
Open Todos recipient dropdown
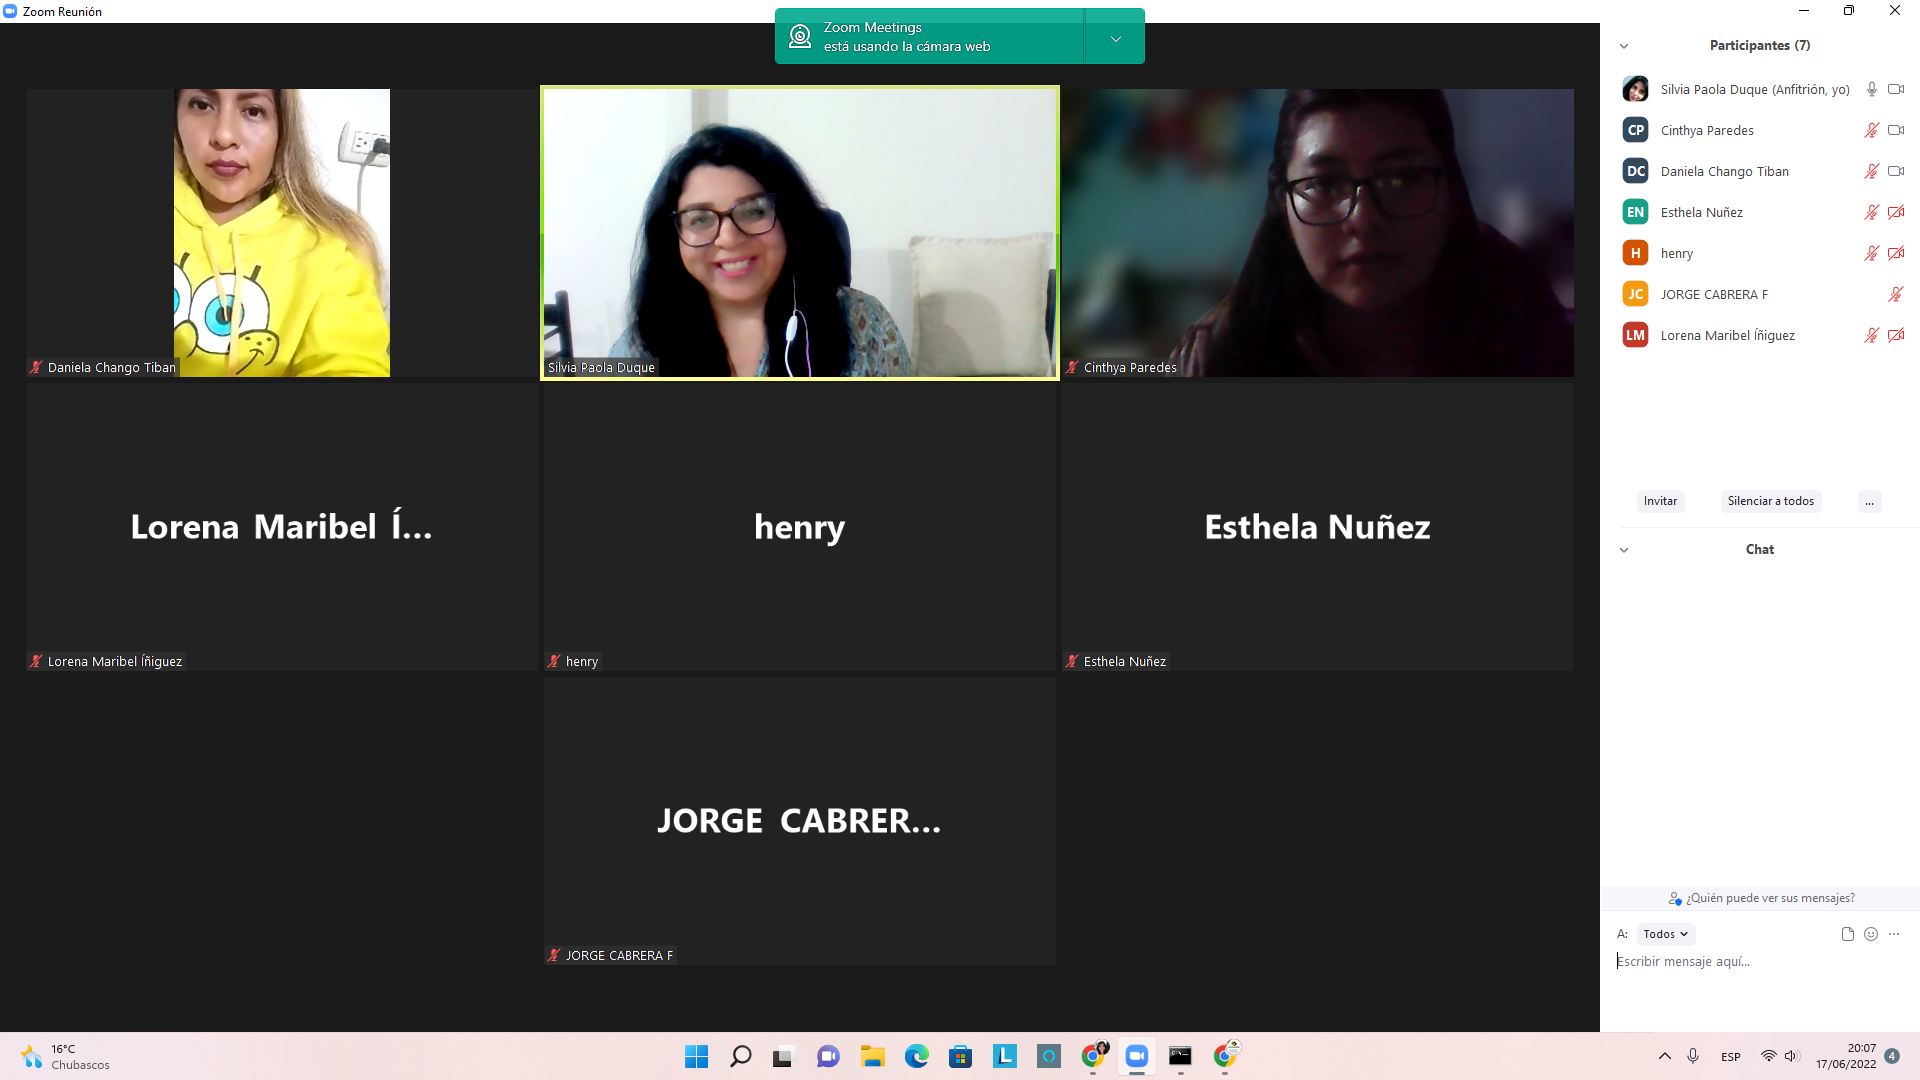pos(1665,934)
